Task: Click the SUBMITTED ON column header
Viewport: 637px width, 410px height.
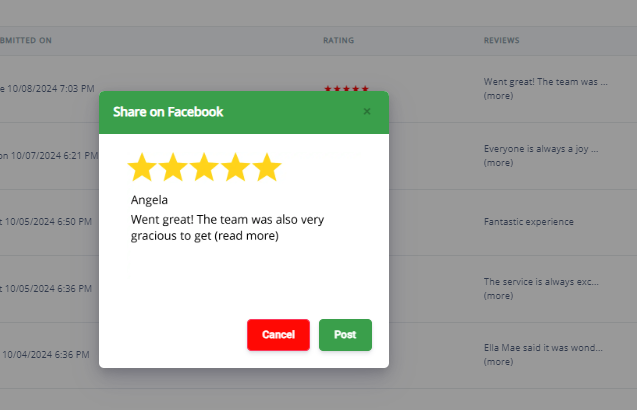Action: pyautogui.click(x=26, y=40)
